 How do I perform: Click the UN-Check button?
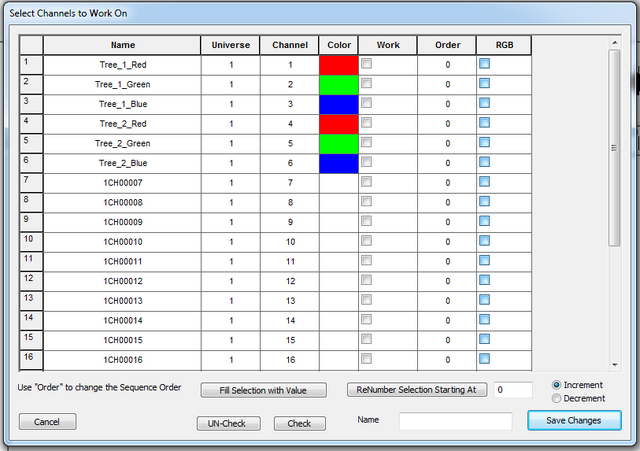tap(228, 423)
